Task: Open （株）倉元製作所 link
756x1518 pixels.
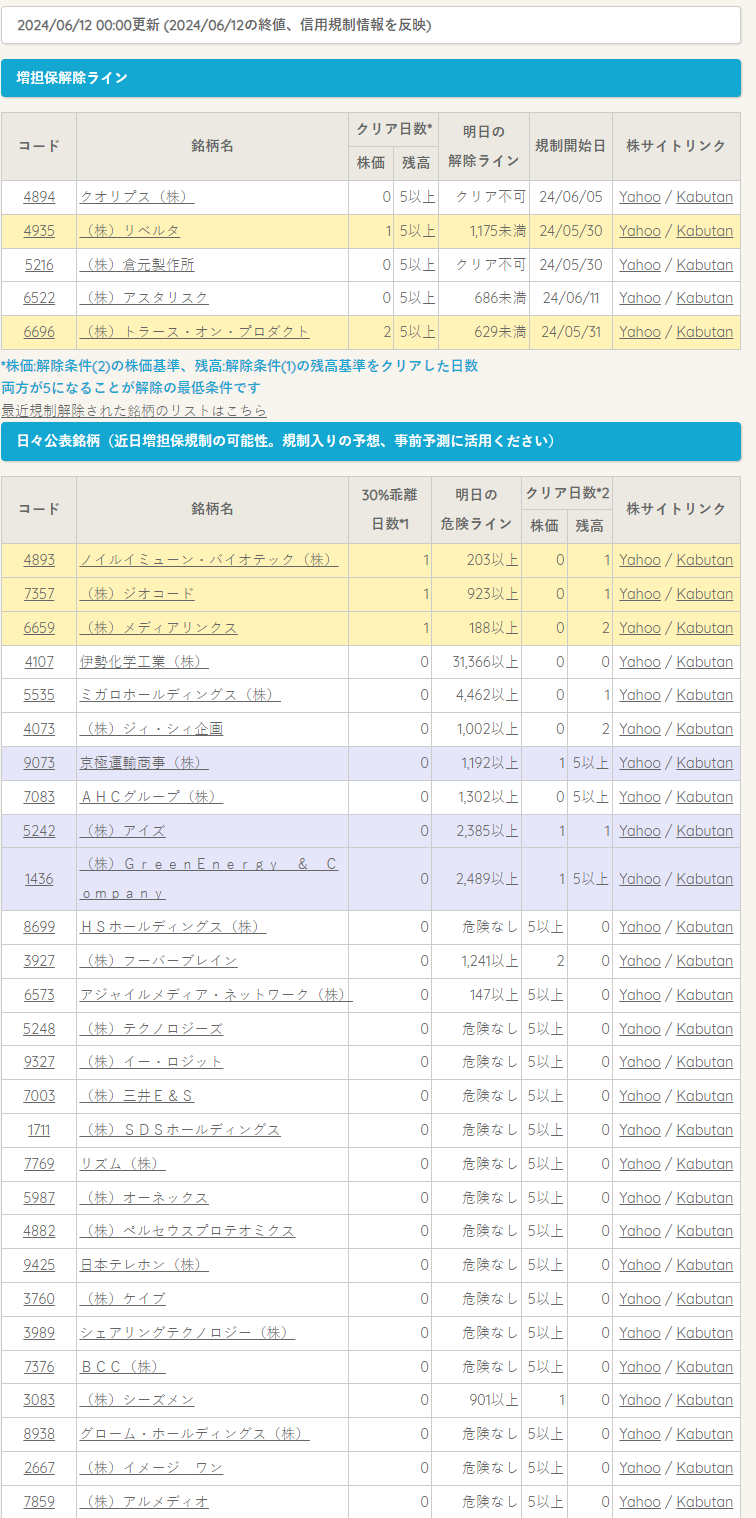Action: coord(137,265)
